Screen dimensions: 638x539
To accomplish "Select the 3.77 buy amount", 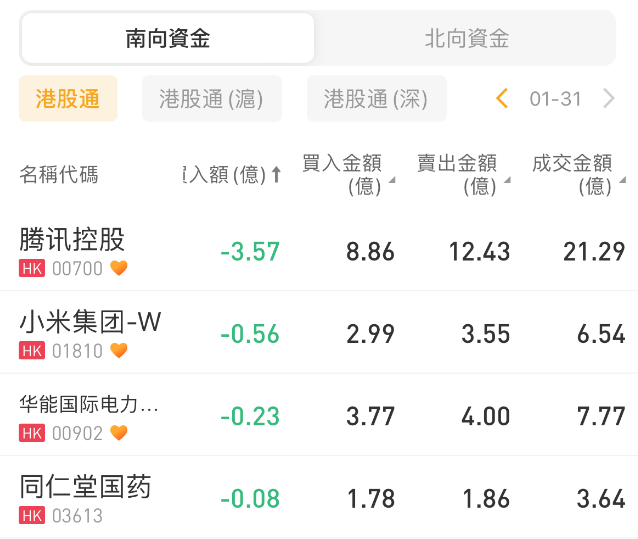I will pyautogui.click(x=370, y=416).
